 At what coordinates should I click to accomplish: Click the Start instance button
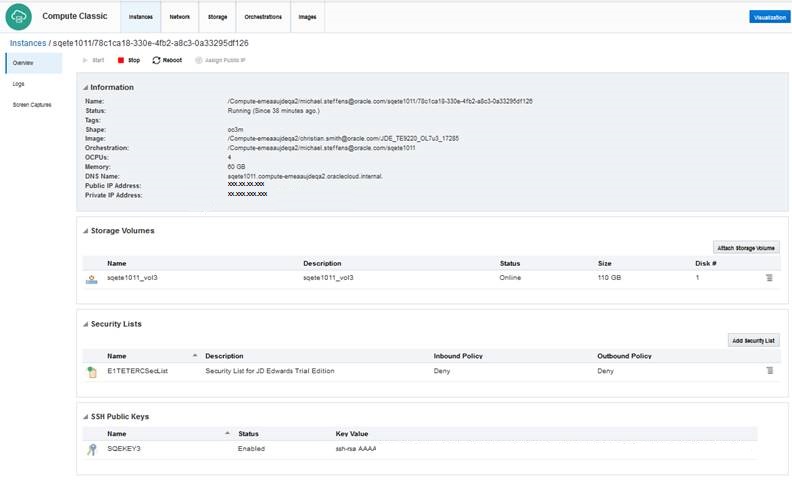click(93, 60)
